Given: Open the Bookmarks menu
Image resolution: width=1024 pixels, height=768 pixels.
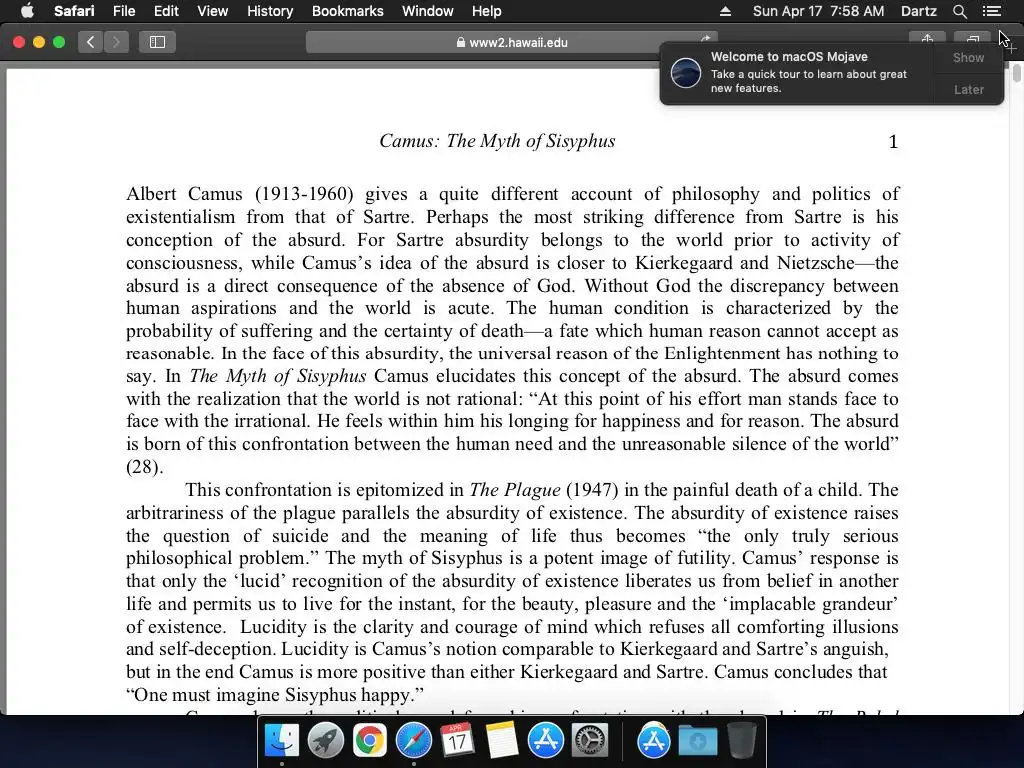Looking at the screenshot, I should [x=347, y=11].
